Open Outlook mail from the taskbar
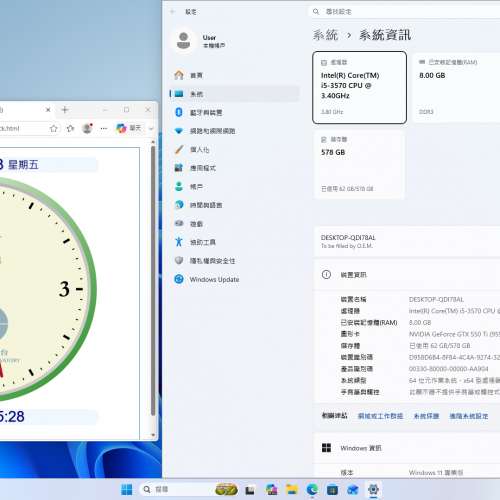This screenshot has height=500, width=500. coord(353,489)
